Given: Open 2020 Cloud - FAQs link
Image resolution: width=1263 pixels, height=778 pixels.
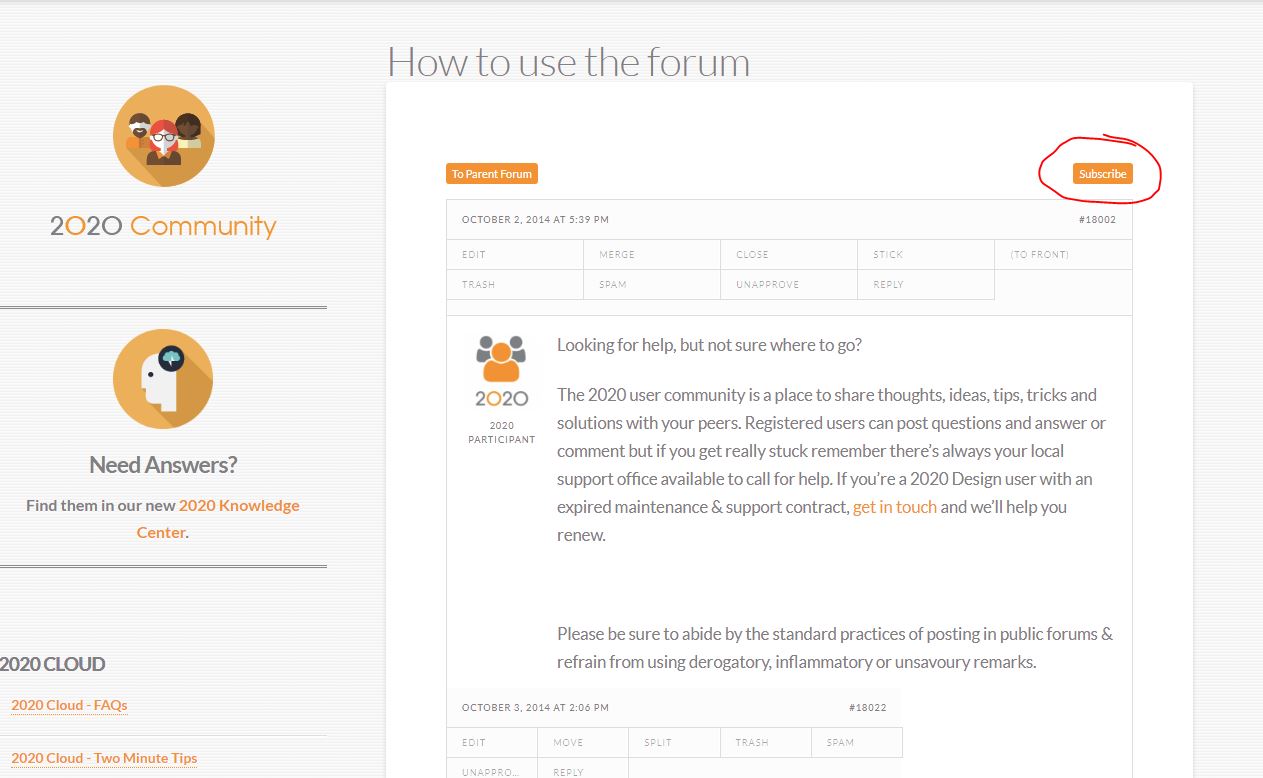Looking at the screenshot, I should tap(69, 705).
